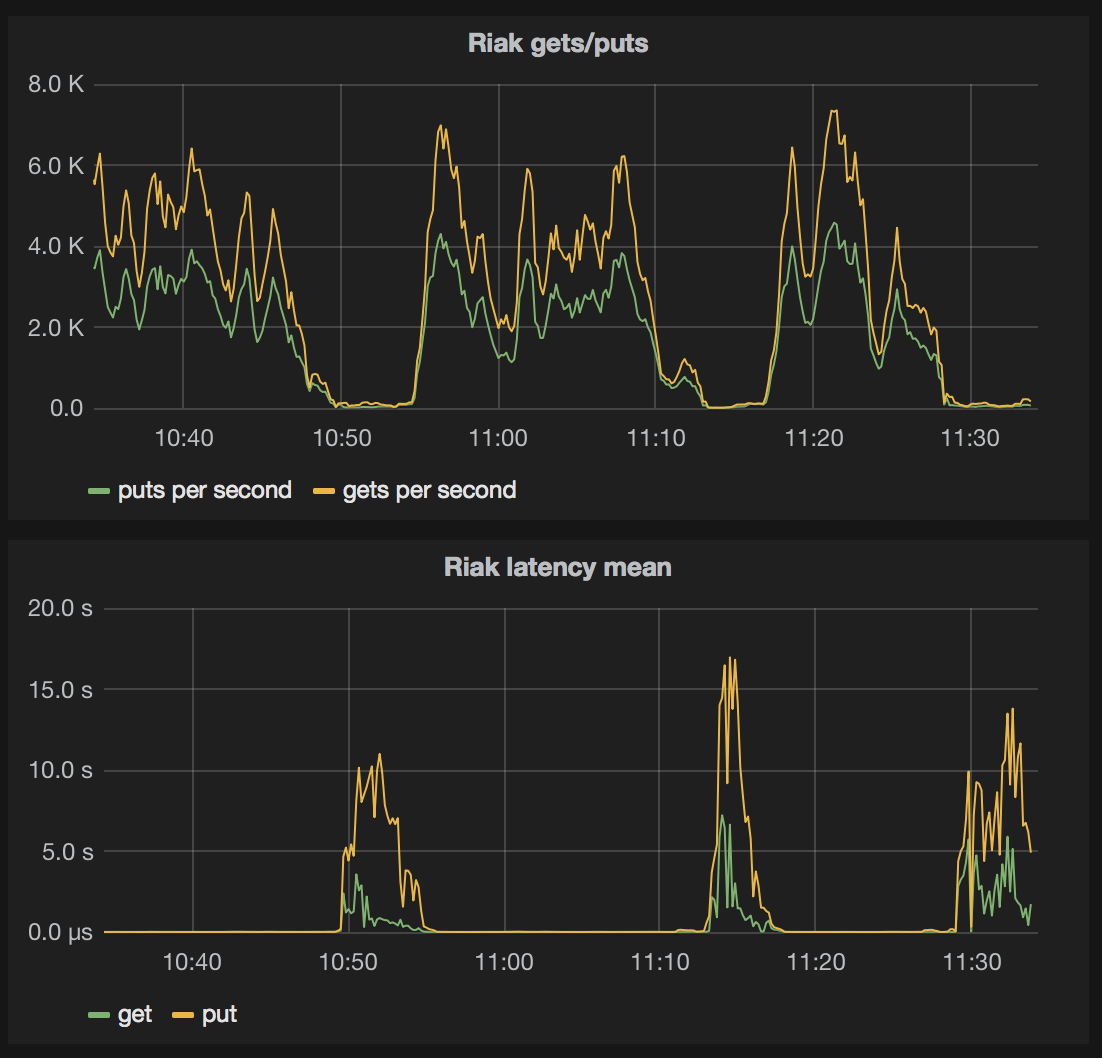
Task: Click the 8.0 K y-axis label
Action: [x=56, y=84]
